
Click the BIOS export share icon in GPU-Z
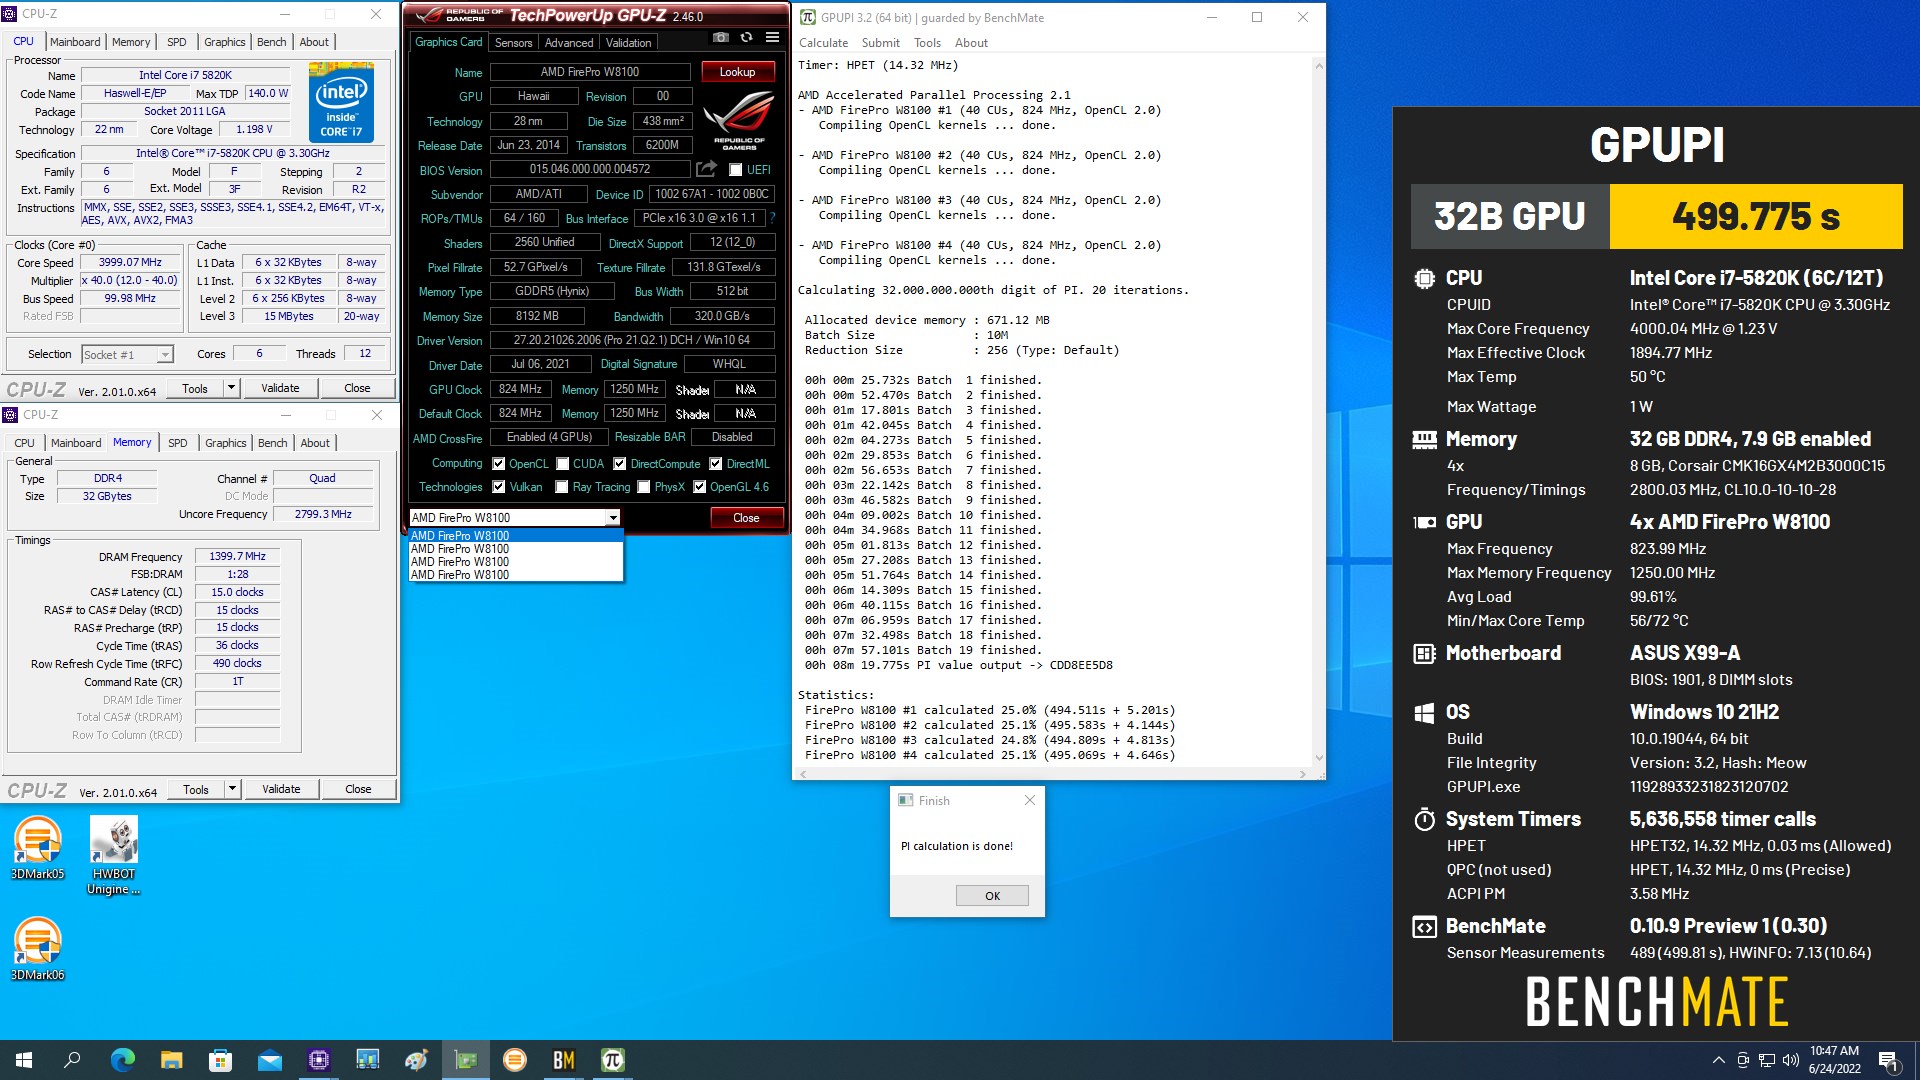[707, 169]
